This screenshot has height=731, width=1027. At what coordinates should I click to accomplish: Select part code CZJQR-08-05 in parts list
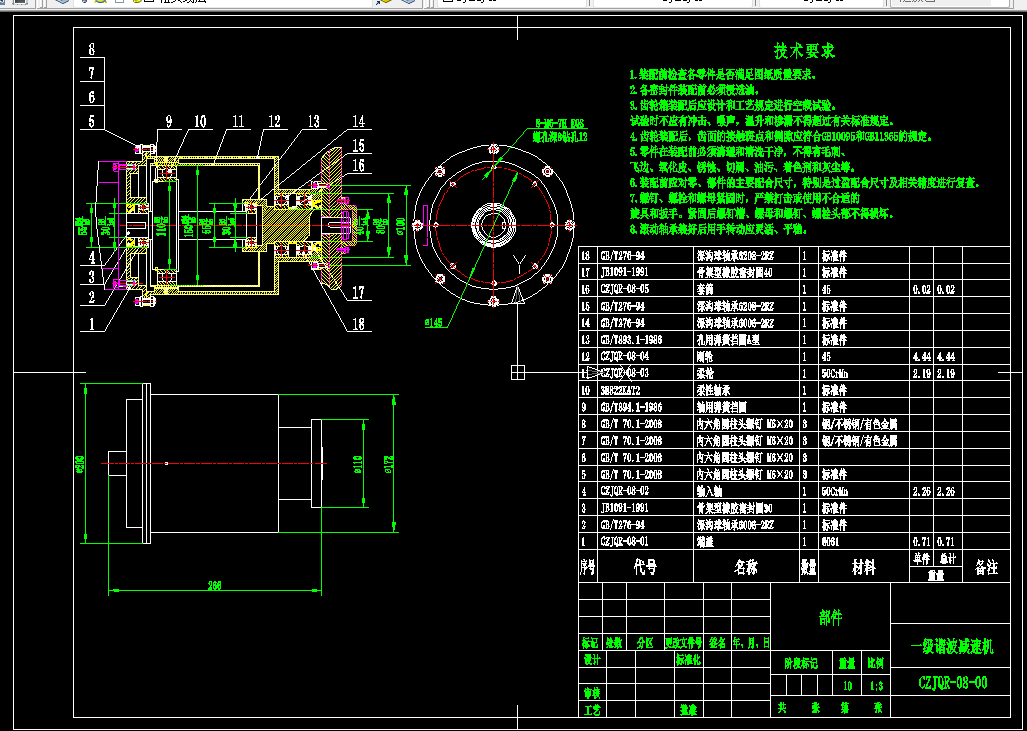pyautogui.click(x=626, y=289)
